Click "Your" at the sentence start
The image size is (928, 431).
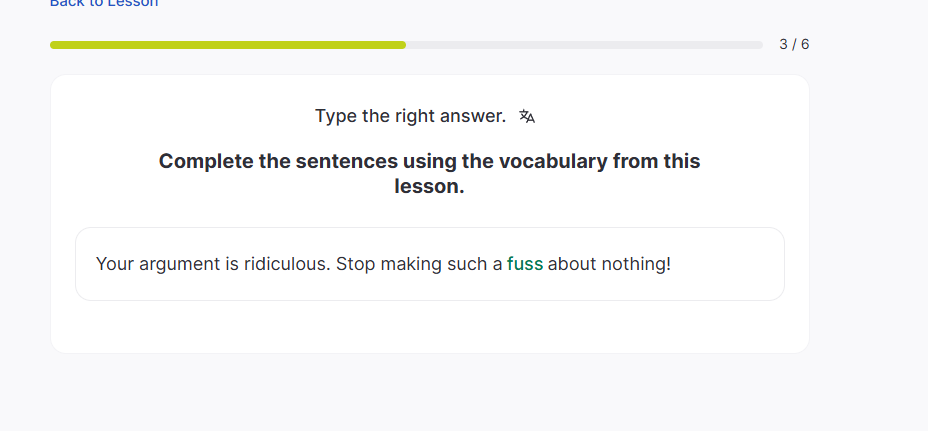pyautogui.click(x=115, y=264)
